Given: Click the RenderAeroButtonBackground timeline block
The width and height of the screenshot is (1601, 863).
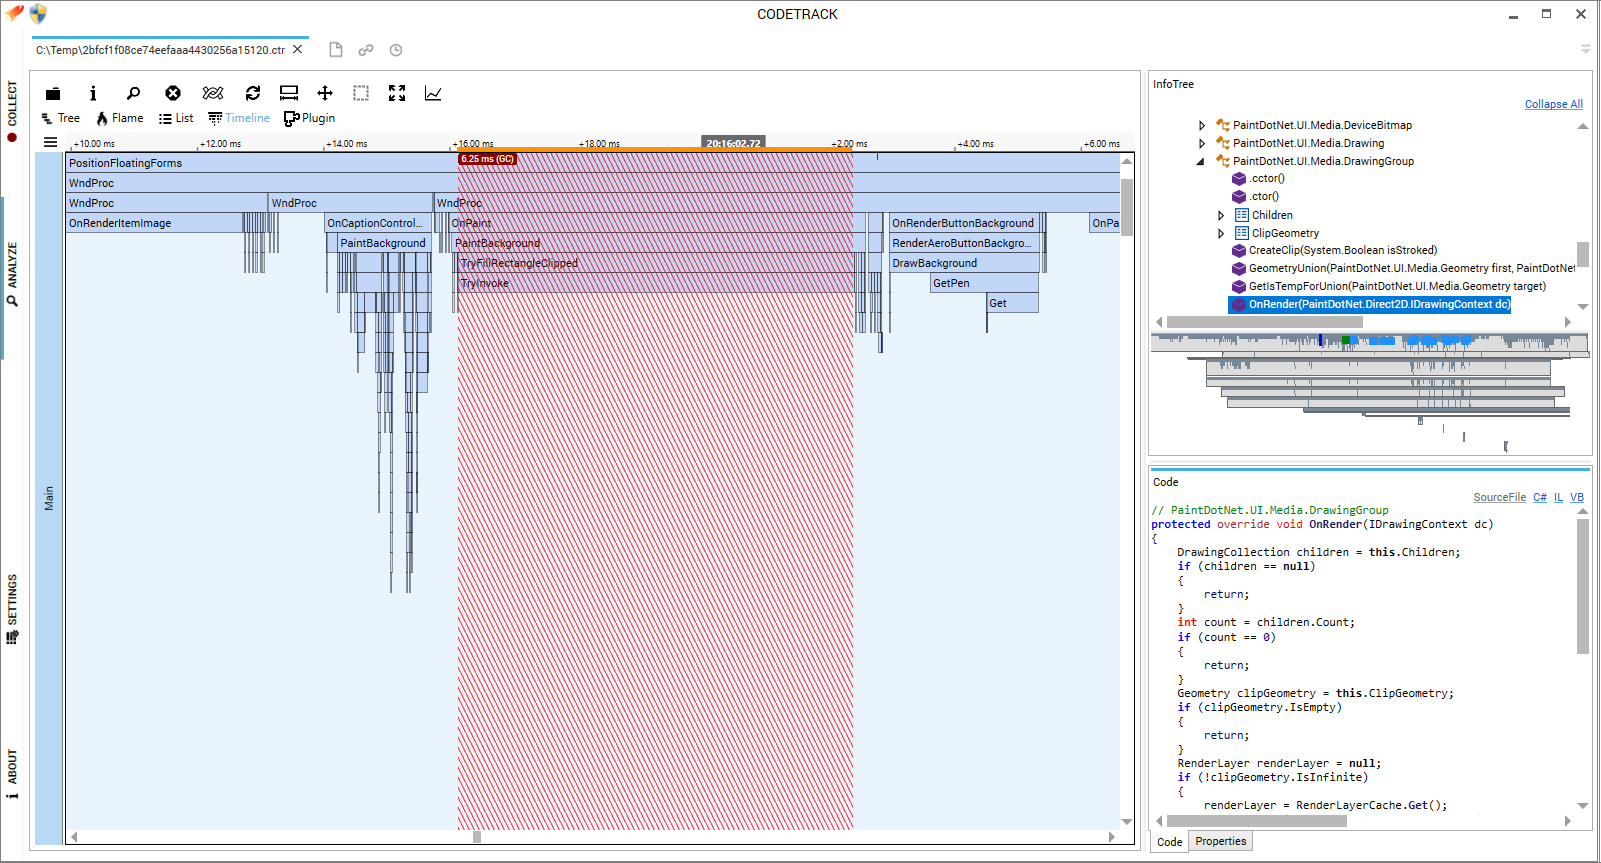Looking at the screenshot, I should tap(964, 243).
